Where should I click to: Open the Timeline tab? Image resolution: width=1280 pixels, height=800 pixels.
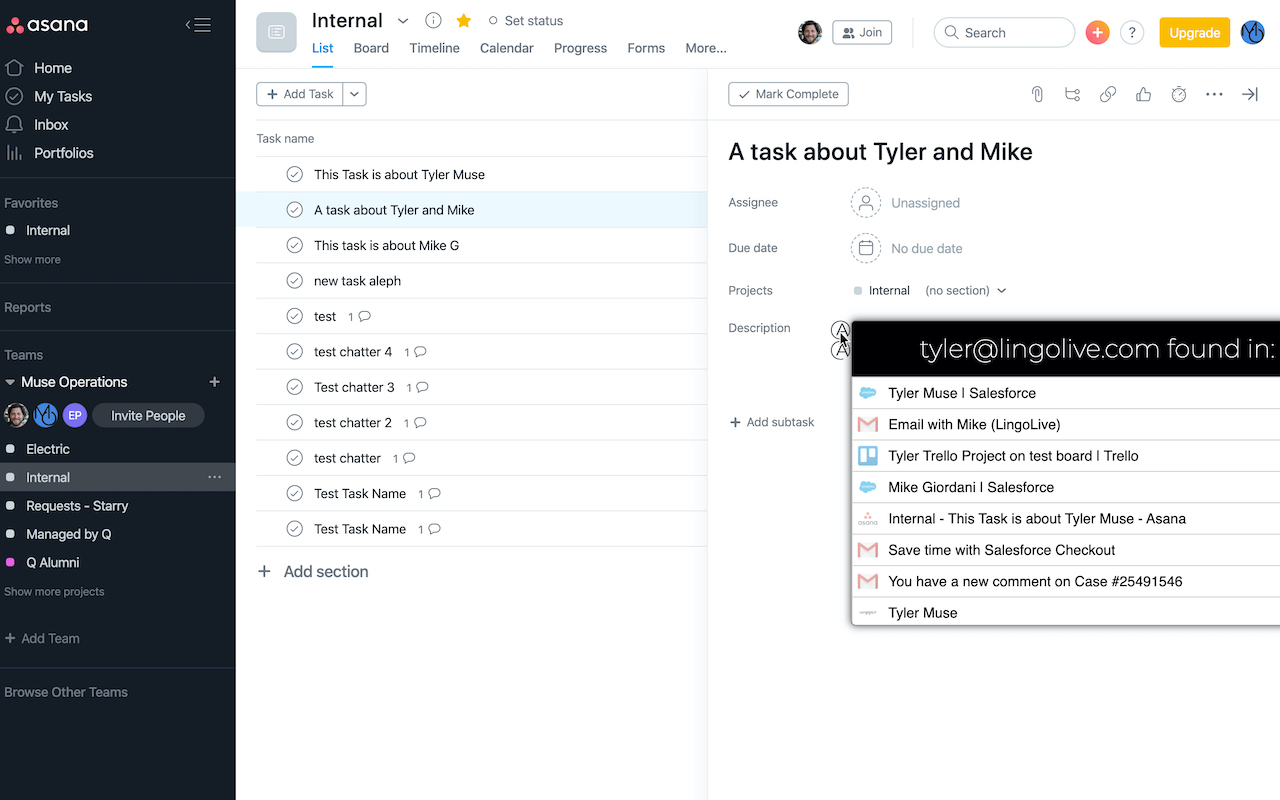click(x=434, y=48)
